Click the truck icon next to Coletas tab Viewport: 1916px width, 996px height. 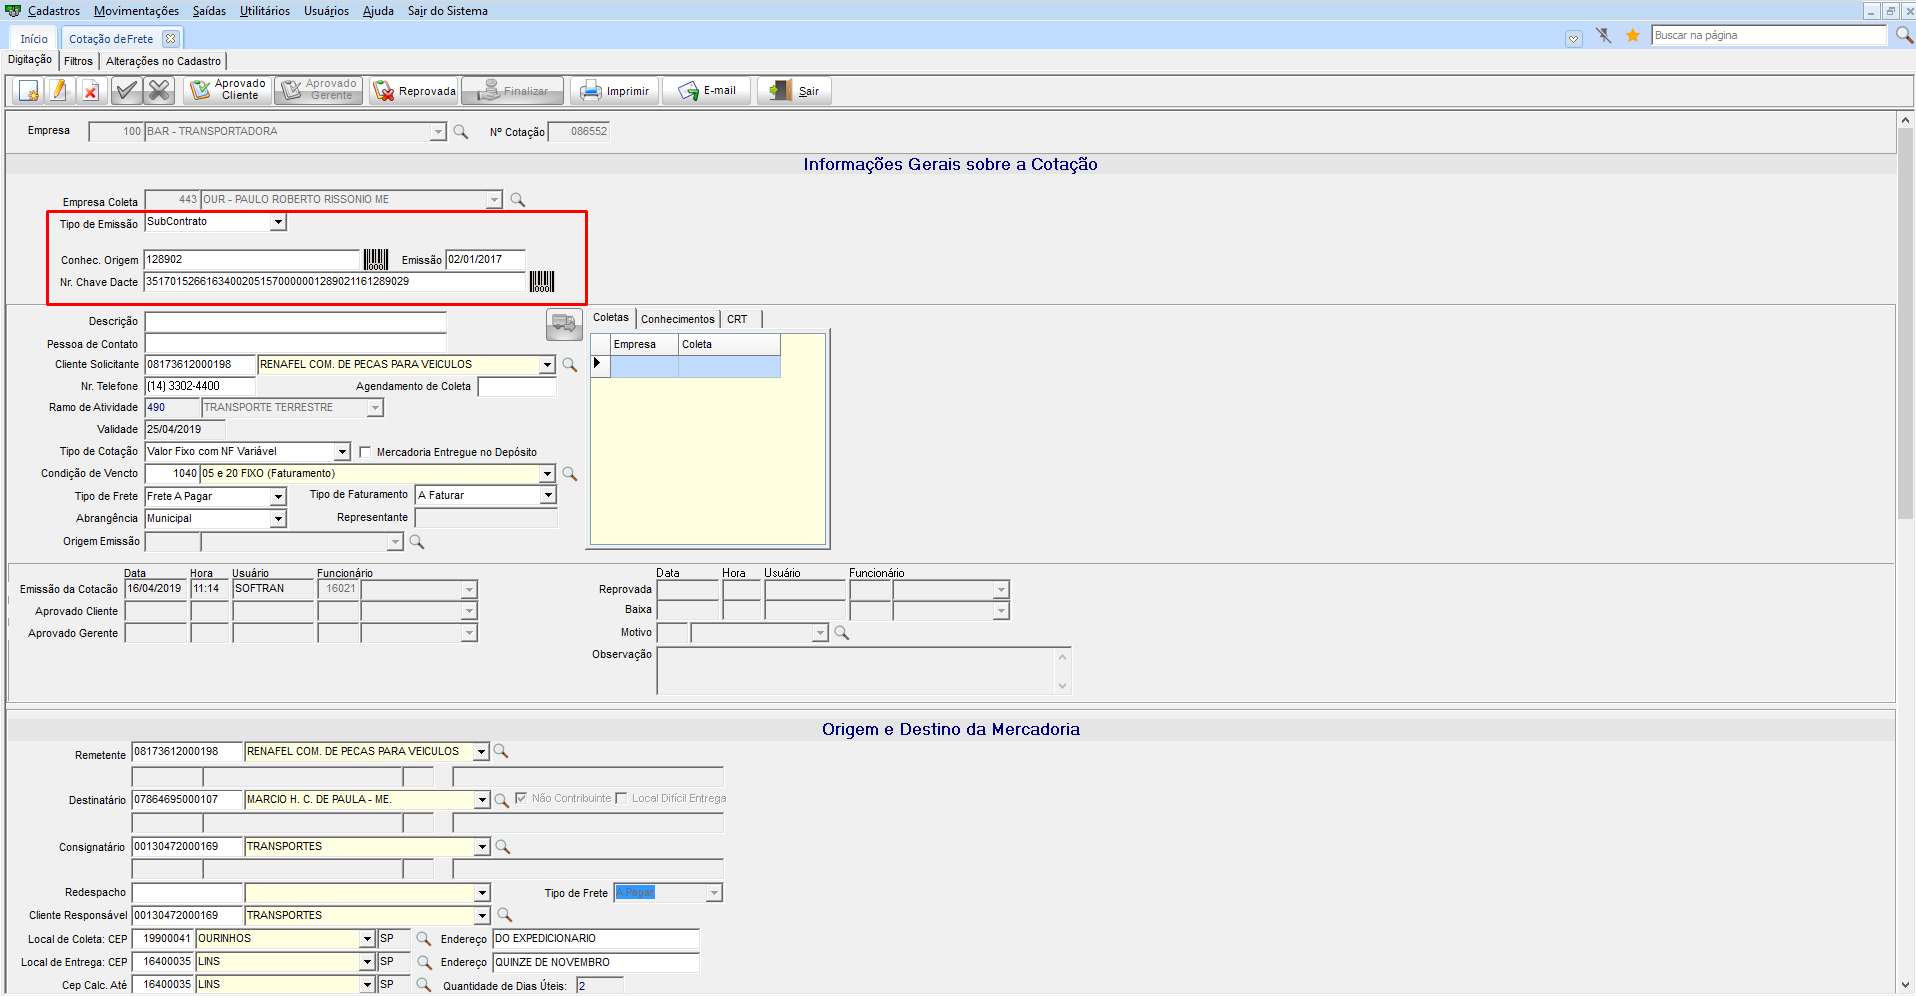tap(564, 323)
